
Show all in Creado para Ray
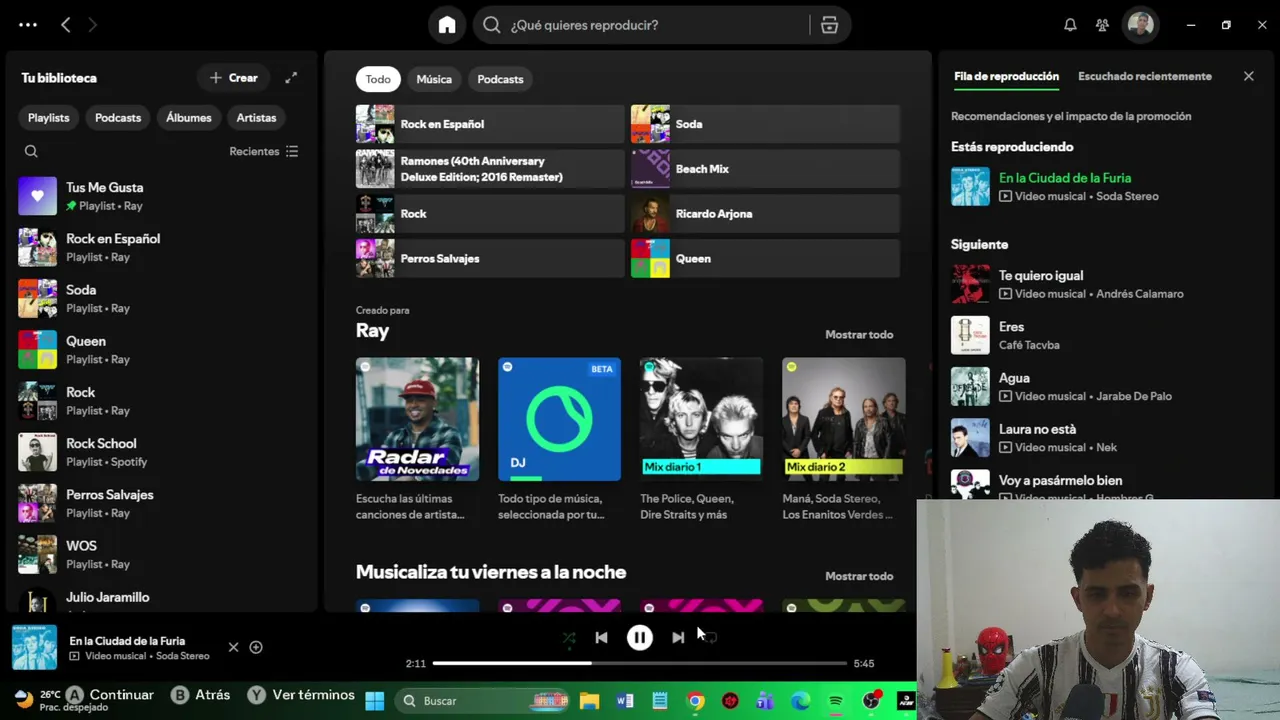[859, 335]
